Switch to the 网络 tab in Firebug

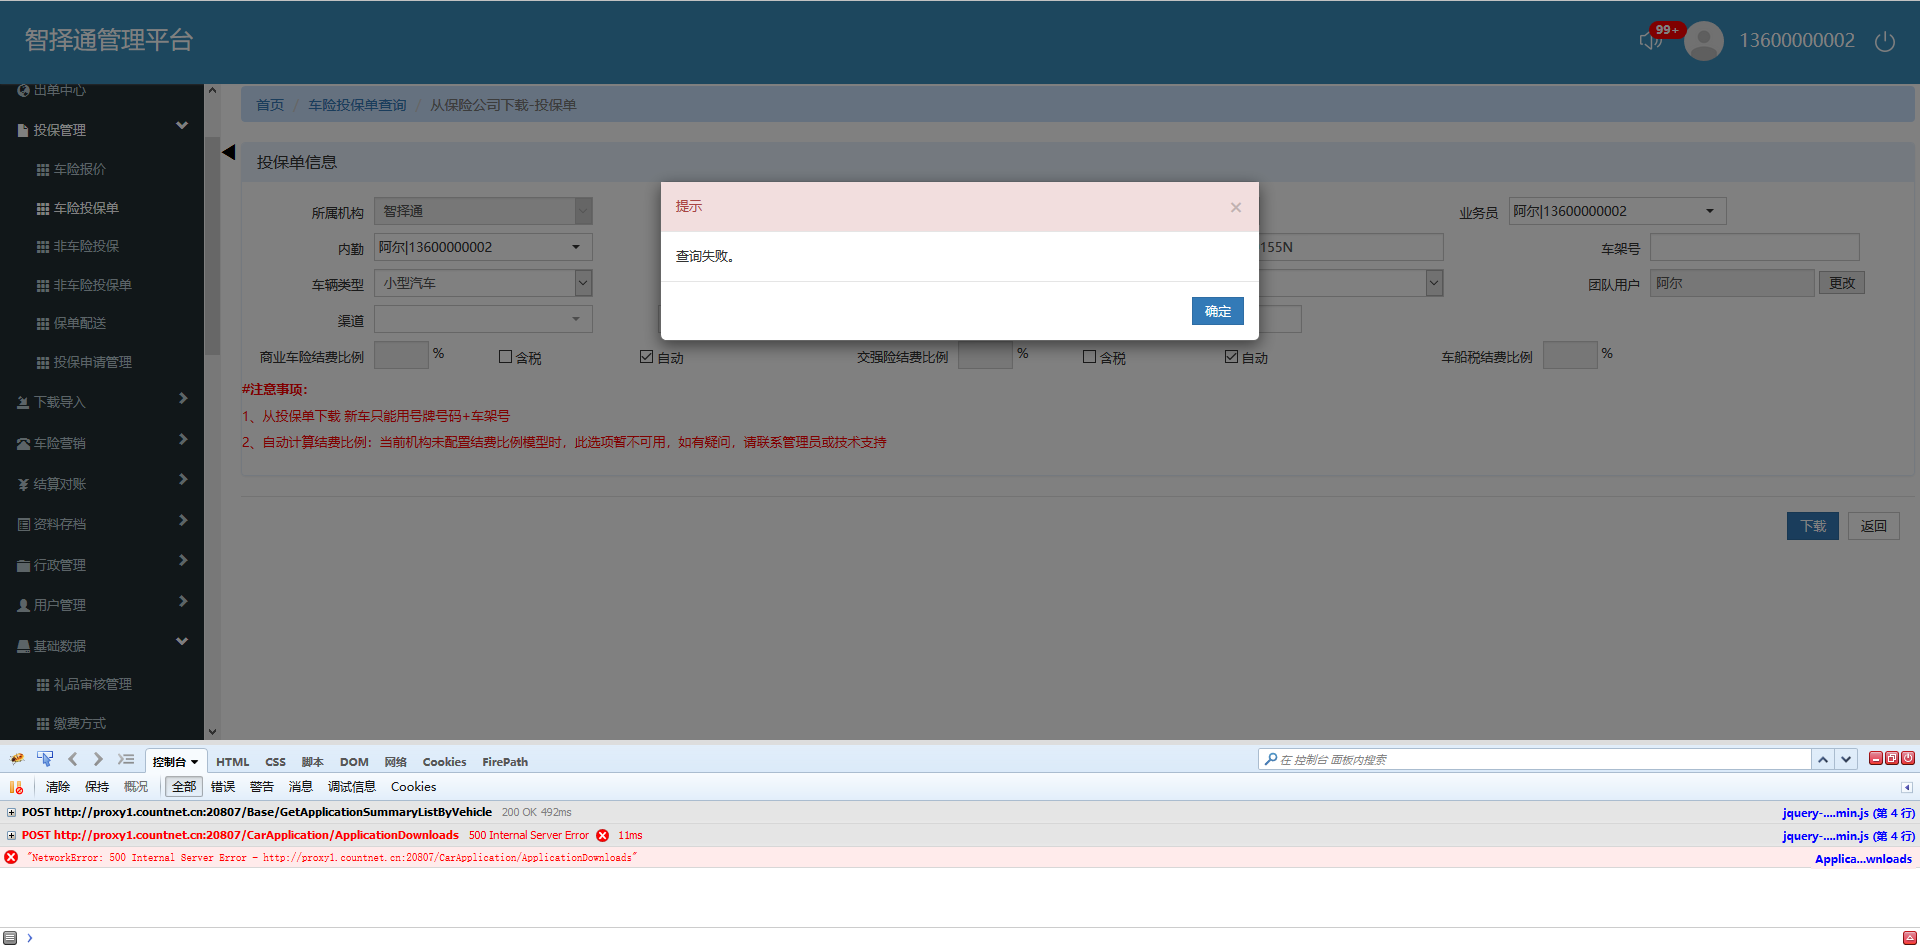396,762
